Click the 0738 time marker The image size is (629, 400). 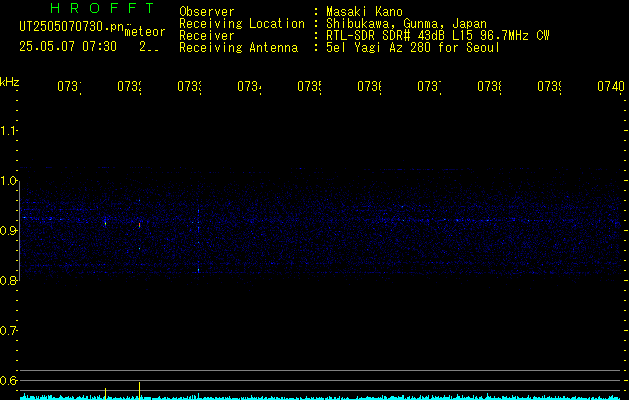coord(489,86)
